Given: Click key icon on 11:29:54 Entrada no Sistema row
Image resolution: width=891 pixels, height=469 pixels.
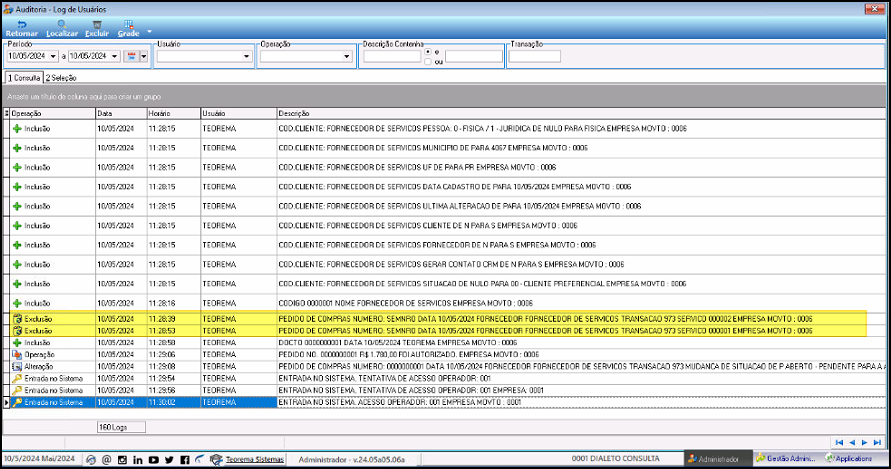Looking at the screenshot, I should (17, 379).
